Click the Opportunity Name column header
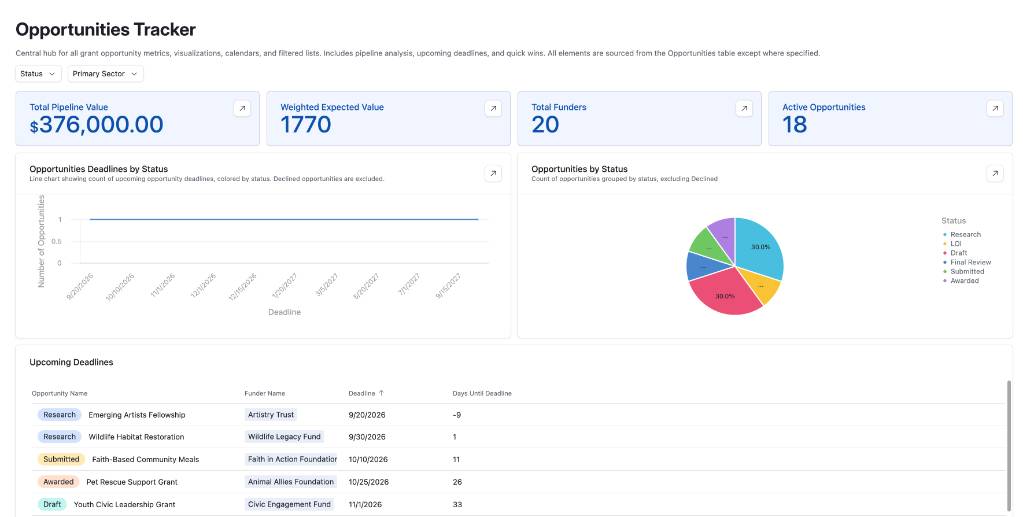 click(59, 394)
